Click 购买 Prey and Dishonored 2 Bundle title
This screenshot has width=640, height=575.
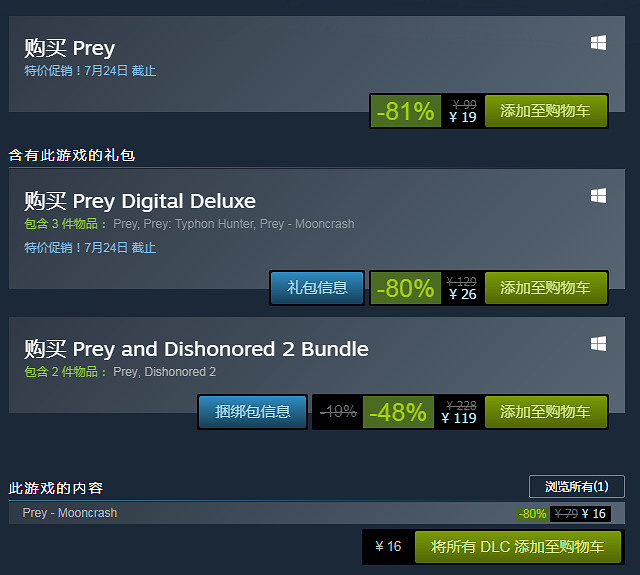(196, 349)
